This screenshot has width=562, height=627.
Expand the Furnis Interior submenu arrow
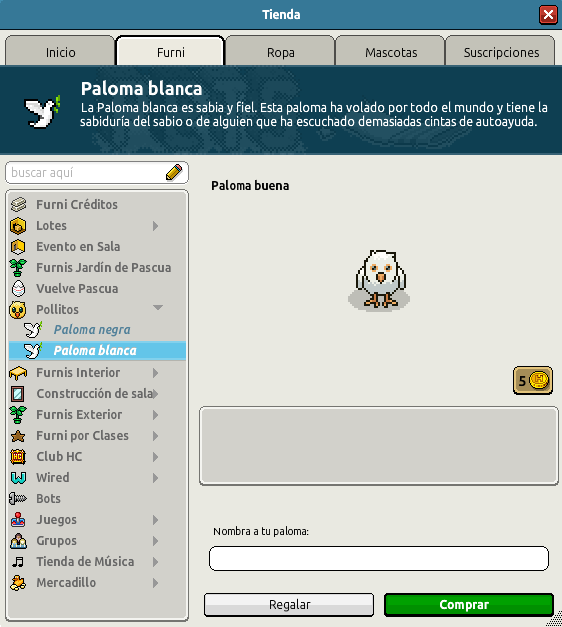pyautogui.click(x=156, y=373)
